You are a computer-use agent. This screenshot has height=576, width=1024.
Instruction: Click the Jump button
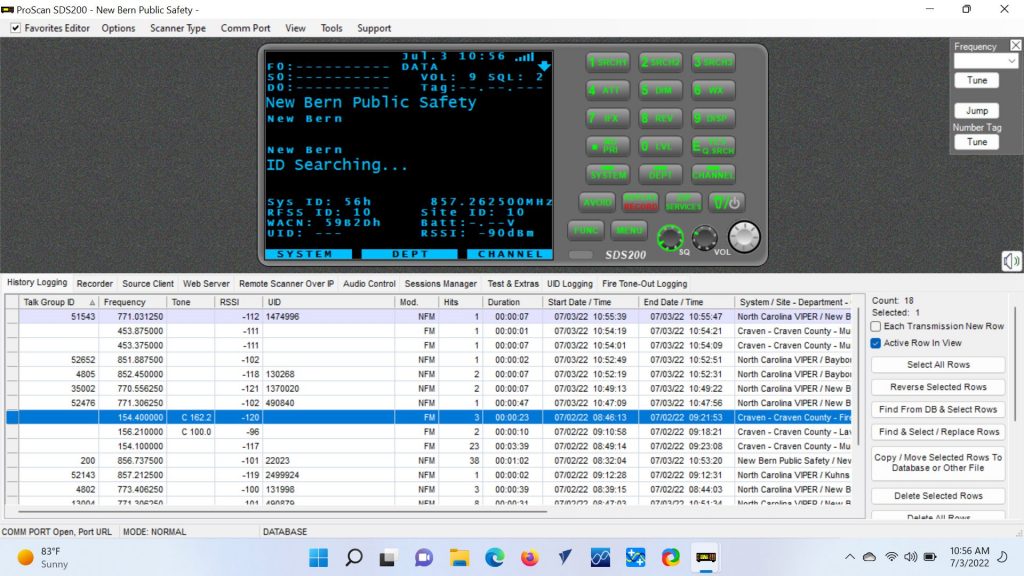click(976, 111)
